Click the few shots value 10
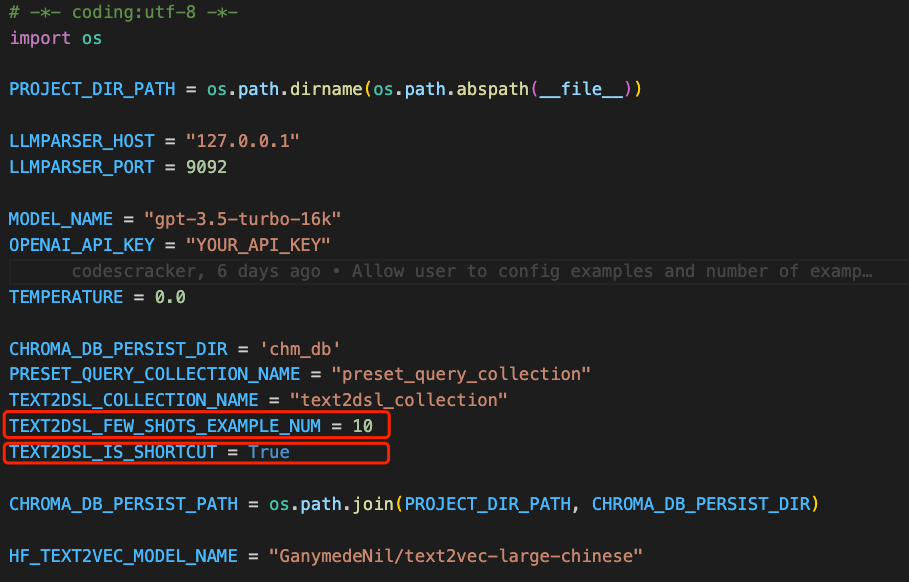This screenshot has height=582, width=909. [362, 426]
